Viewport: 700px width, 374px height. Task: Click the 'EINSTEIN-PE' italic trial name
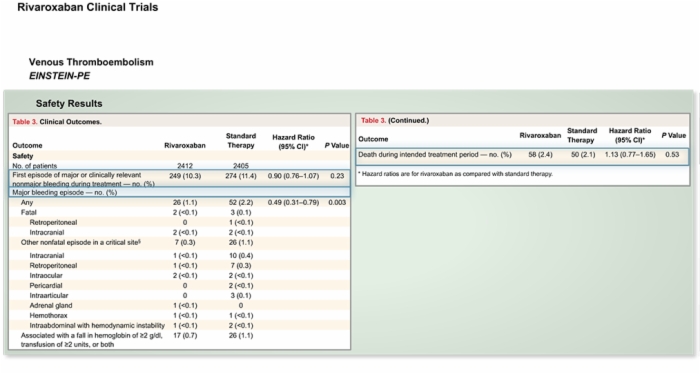click(x=59, y=76)
